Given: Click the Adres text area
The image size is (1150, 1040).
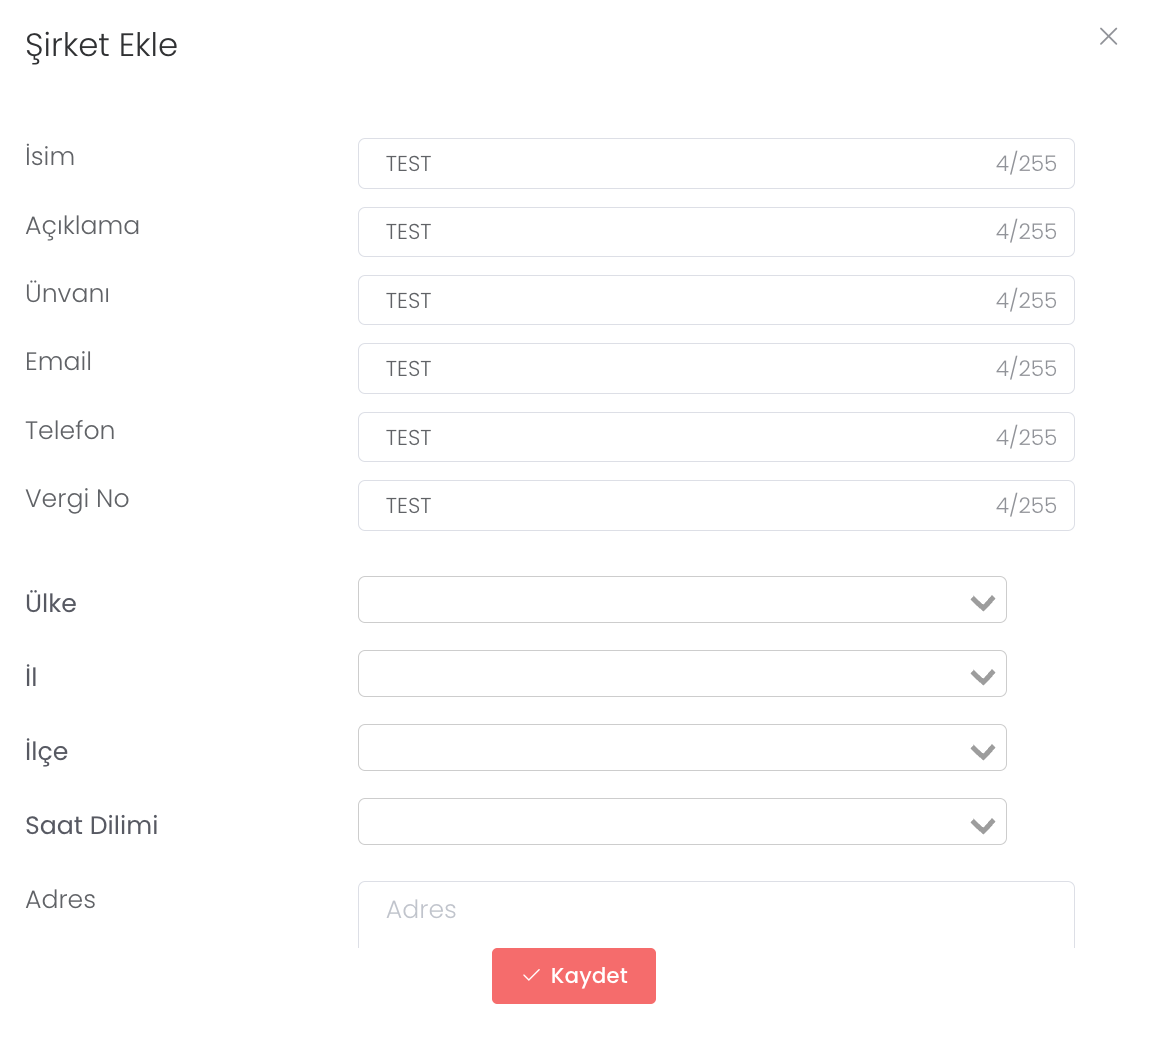Looking at the screenshot, I should pyautogui.click(x=716, y=915).
